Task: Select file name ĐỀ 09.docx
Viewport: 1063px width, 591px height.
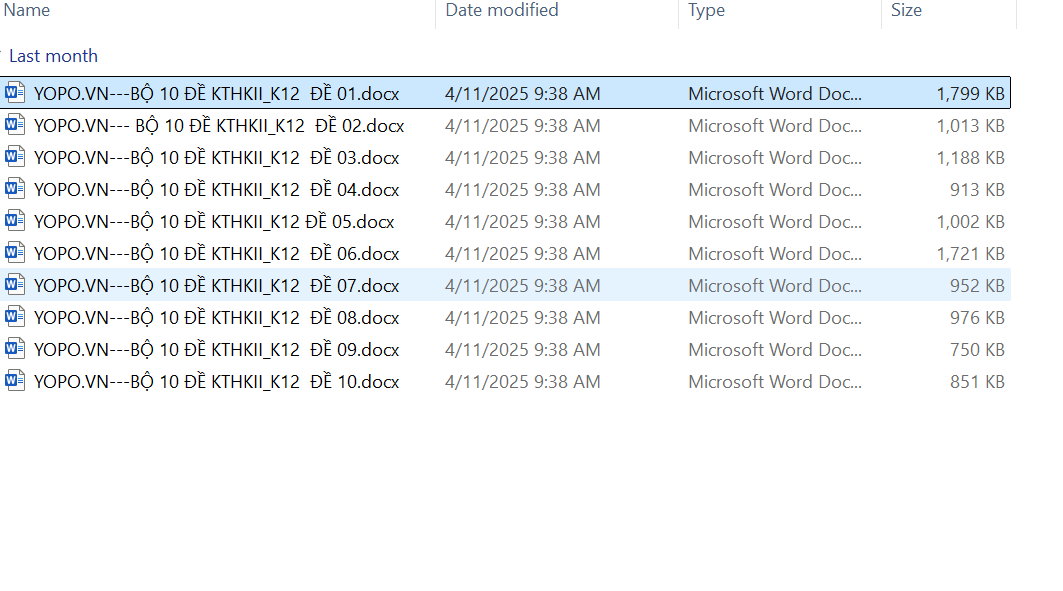Action: click(216, 350)
